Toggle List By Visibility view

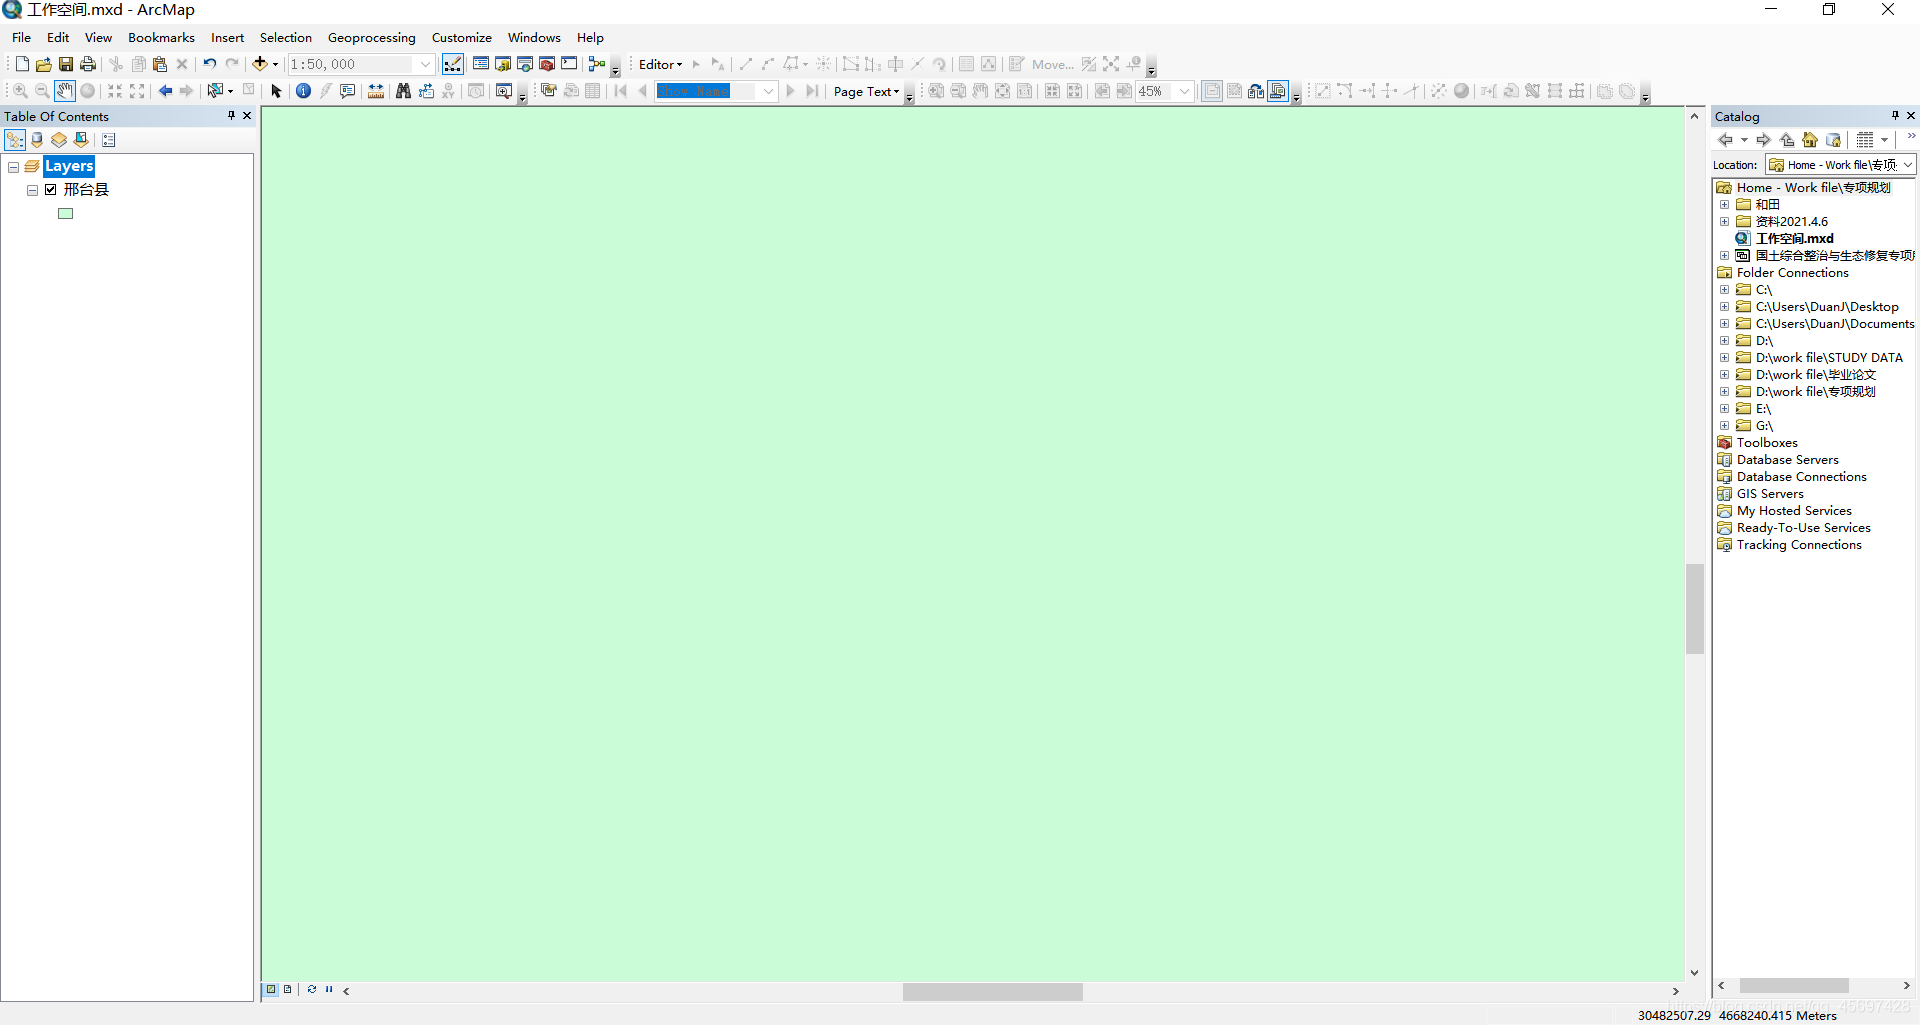[59, 140]
